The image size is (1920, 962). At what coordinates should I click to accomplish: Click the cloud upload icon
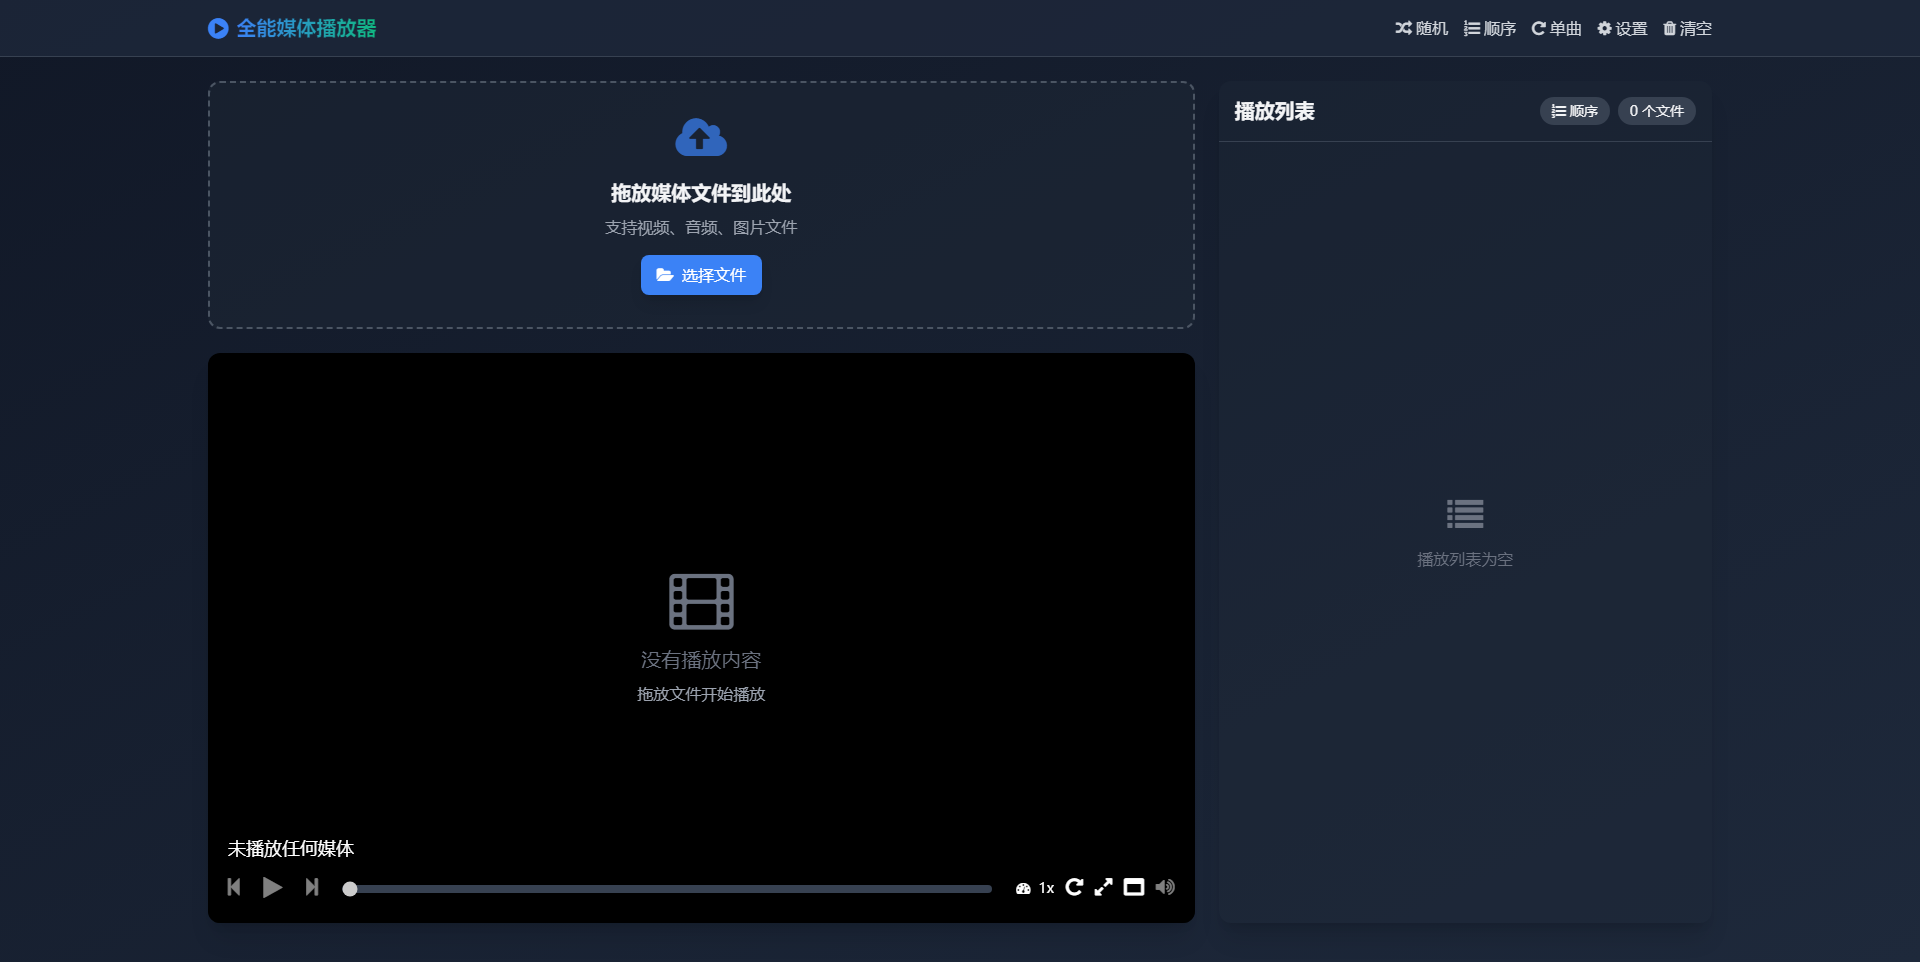click(701, 138)
